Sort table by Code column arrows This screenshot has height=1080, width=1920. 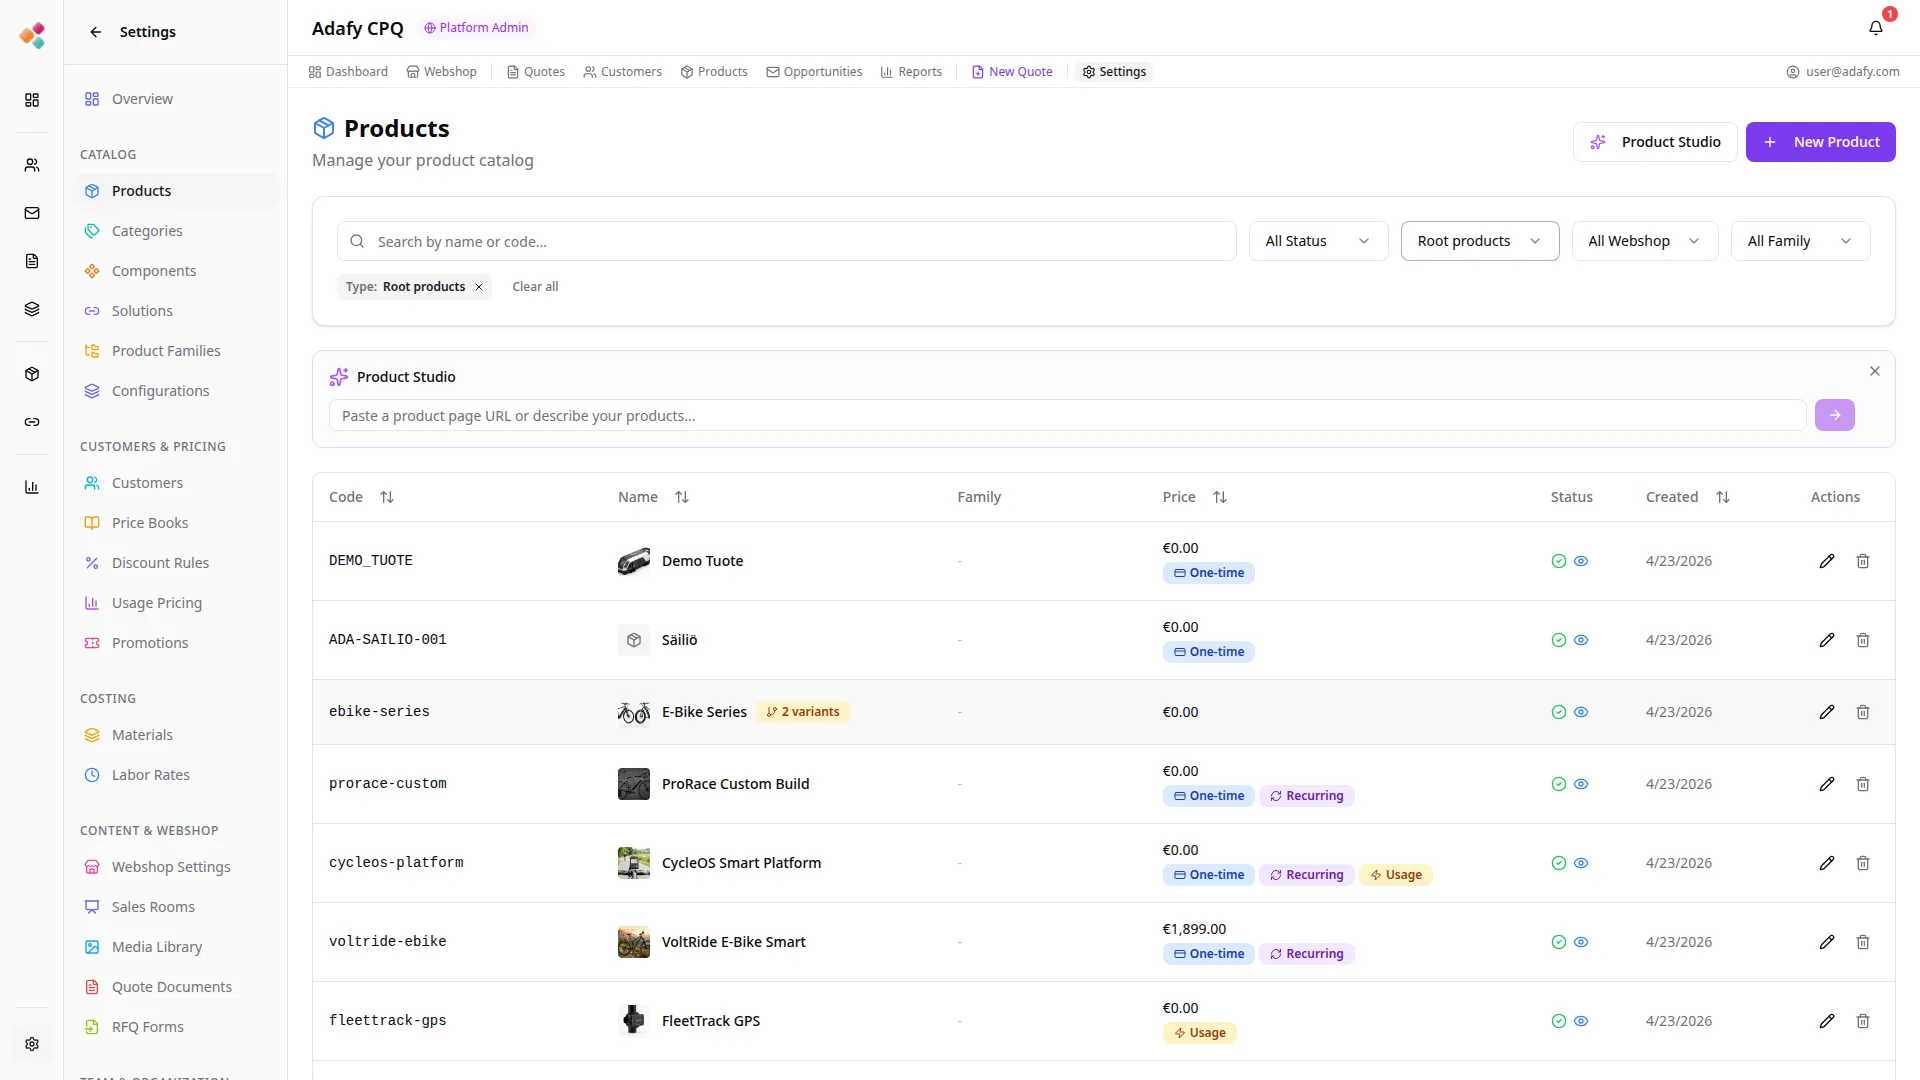387,497
